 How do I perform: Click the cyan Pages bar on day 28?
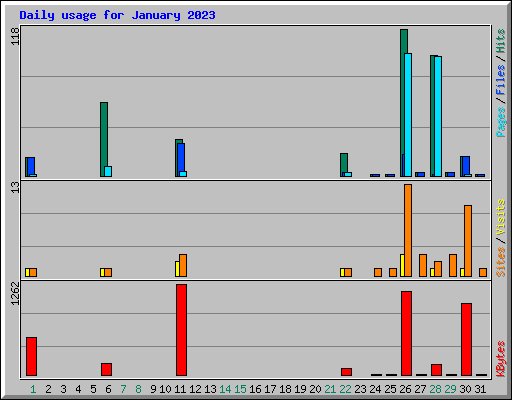pos(438,116)
